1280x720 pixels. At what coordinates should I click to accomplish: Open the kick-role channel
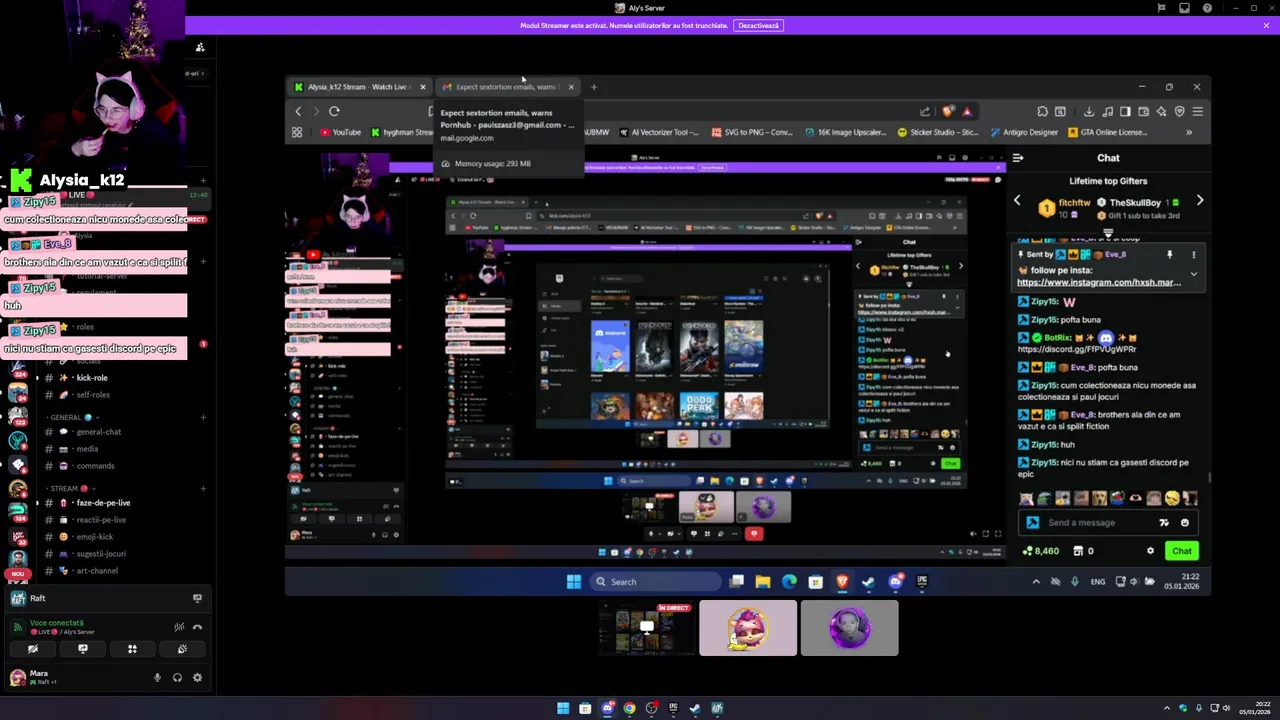[92, 378]
